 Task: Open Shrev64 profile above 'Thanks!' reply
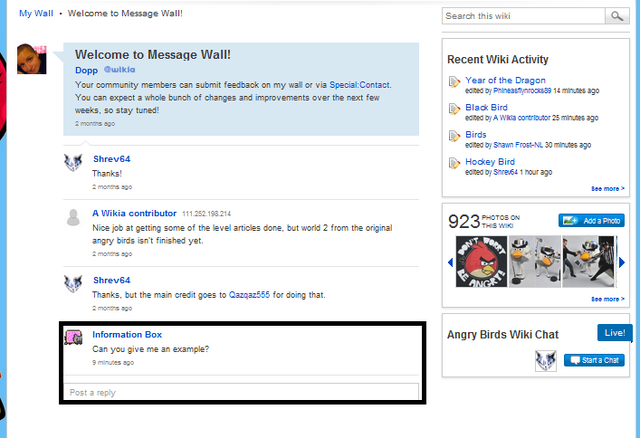tap(111, 159)
